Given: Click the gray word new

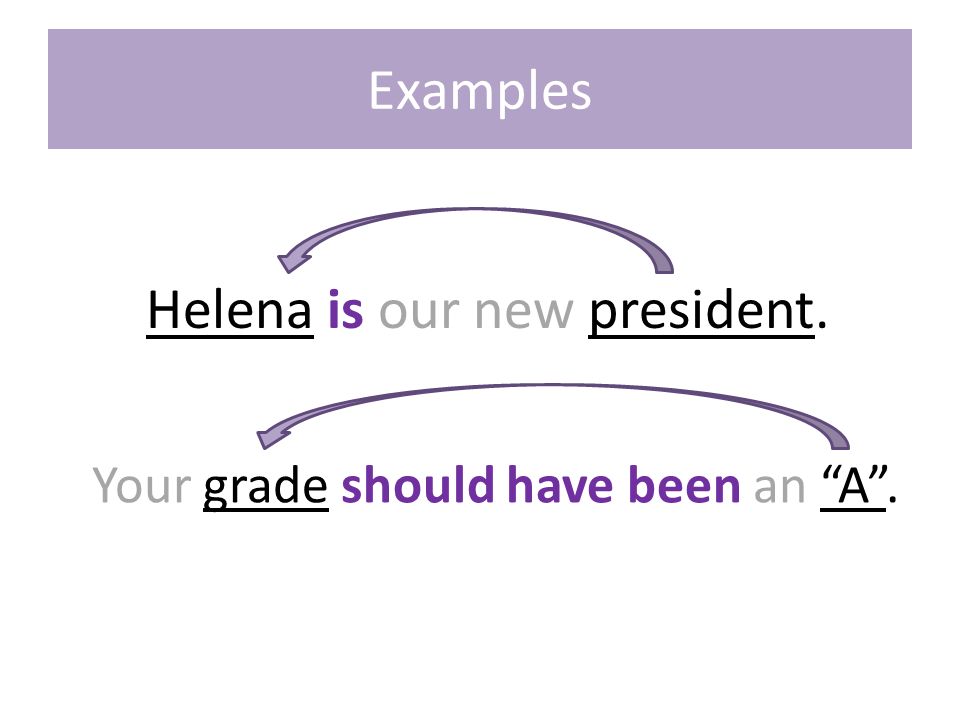Looking at the screenshot, I should 524,313.
